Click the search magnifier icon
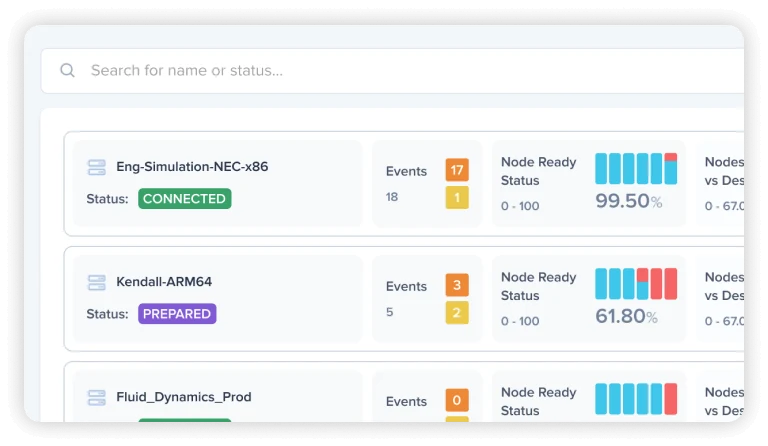The width and height of the screenshot is (768, 446). tap(67, 70)
